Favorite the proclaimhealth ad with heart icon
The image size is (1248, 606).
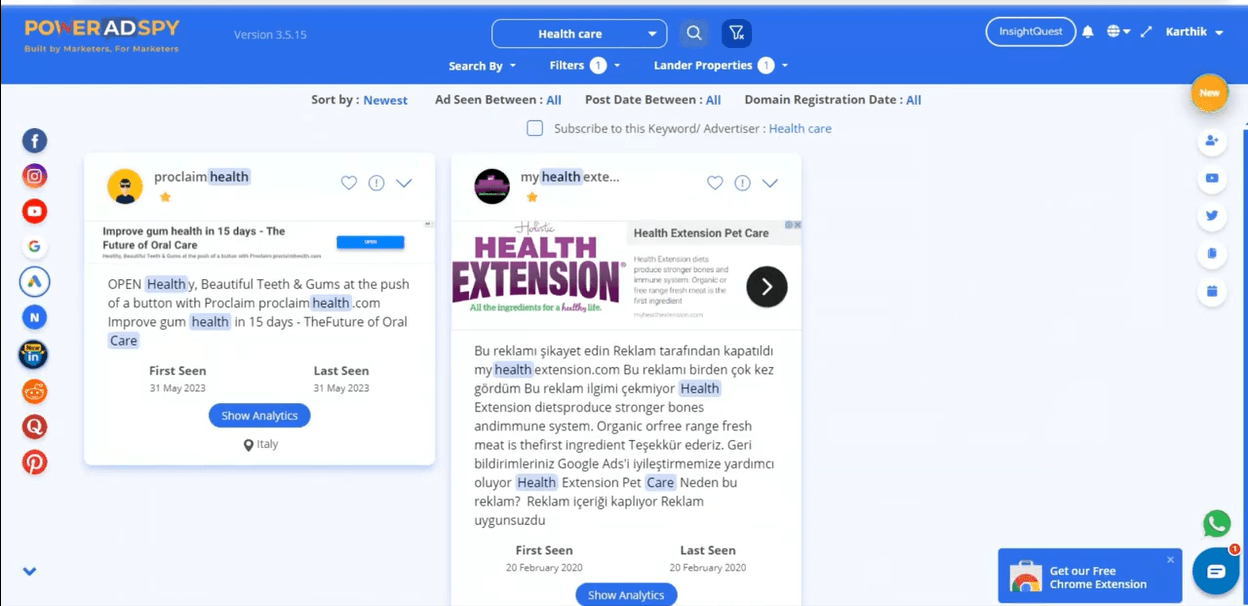[349, 183]
